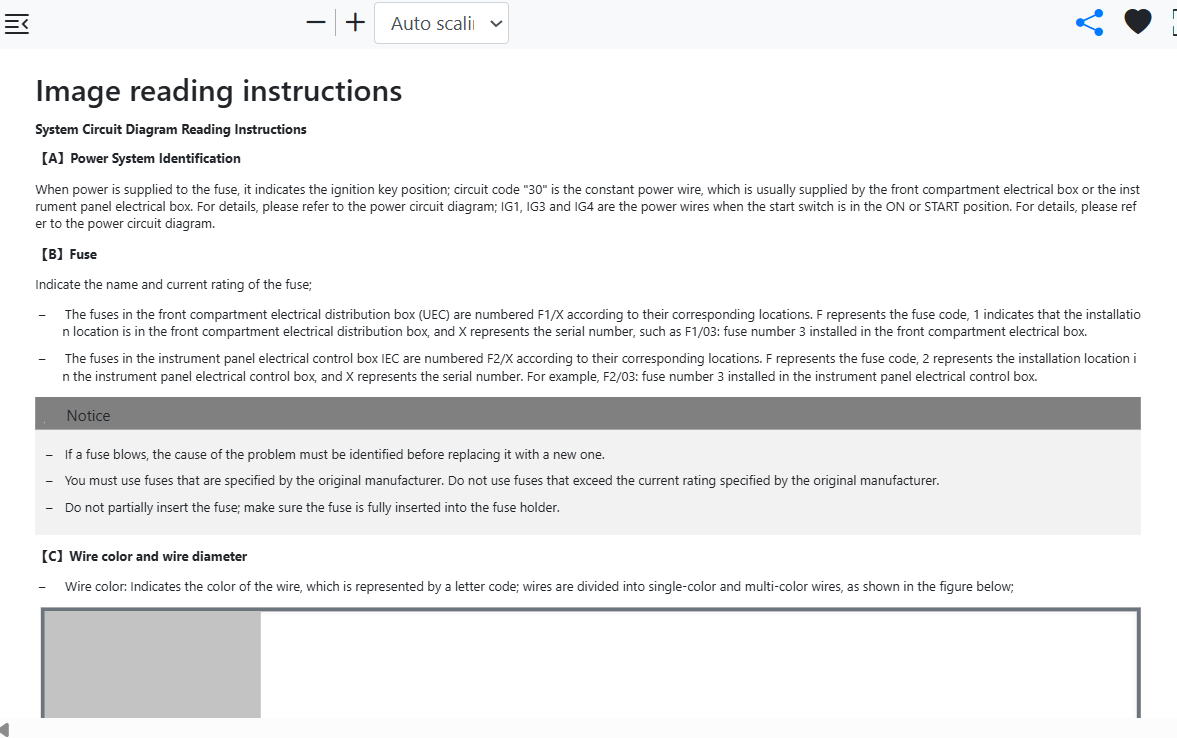Click 'If a fuse blows' notice line
The height and width of the screenshot is (738, 1177).
click(334, 454)
